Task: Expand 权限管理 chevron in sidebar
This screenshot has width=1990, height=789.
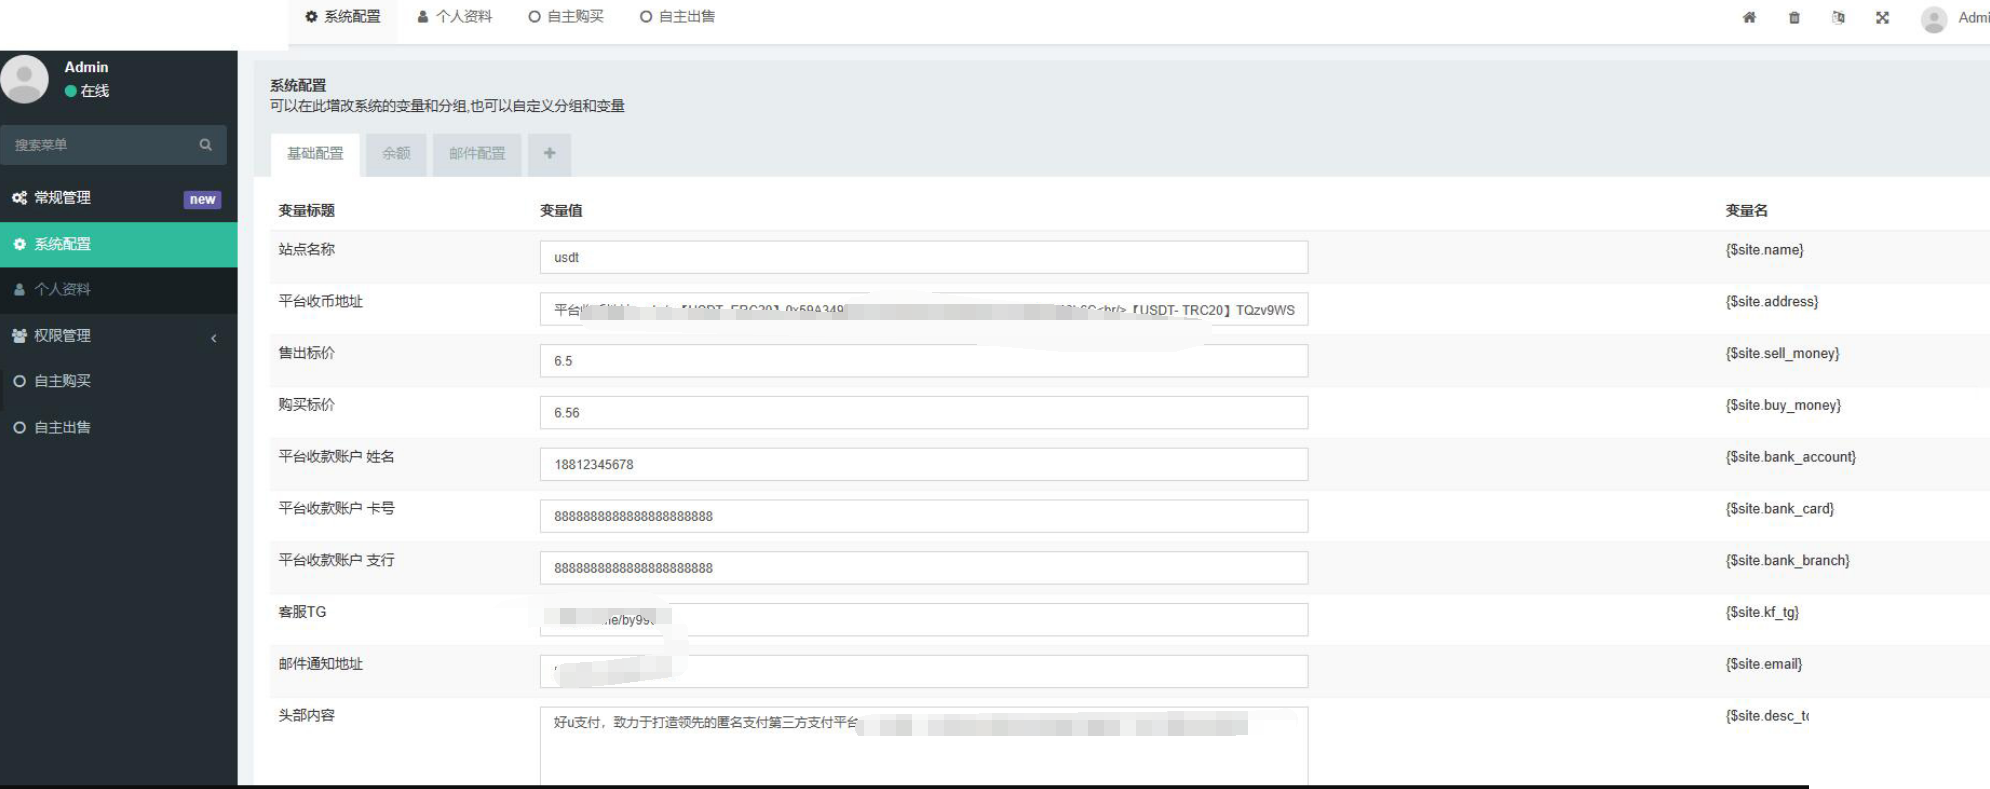Action: click(213, 337)
